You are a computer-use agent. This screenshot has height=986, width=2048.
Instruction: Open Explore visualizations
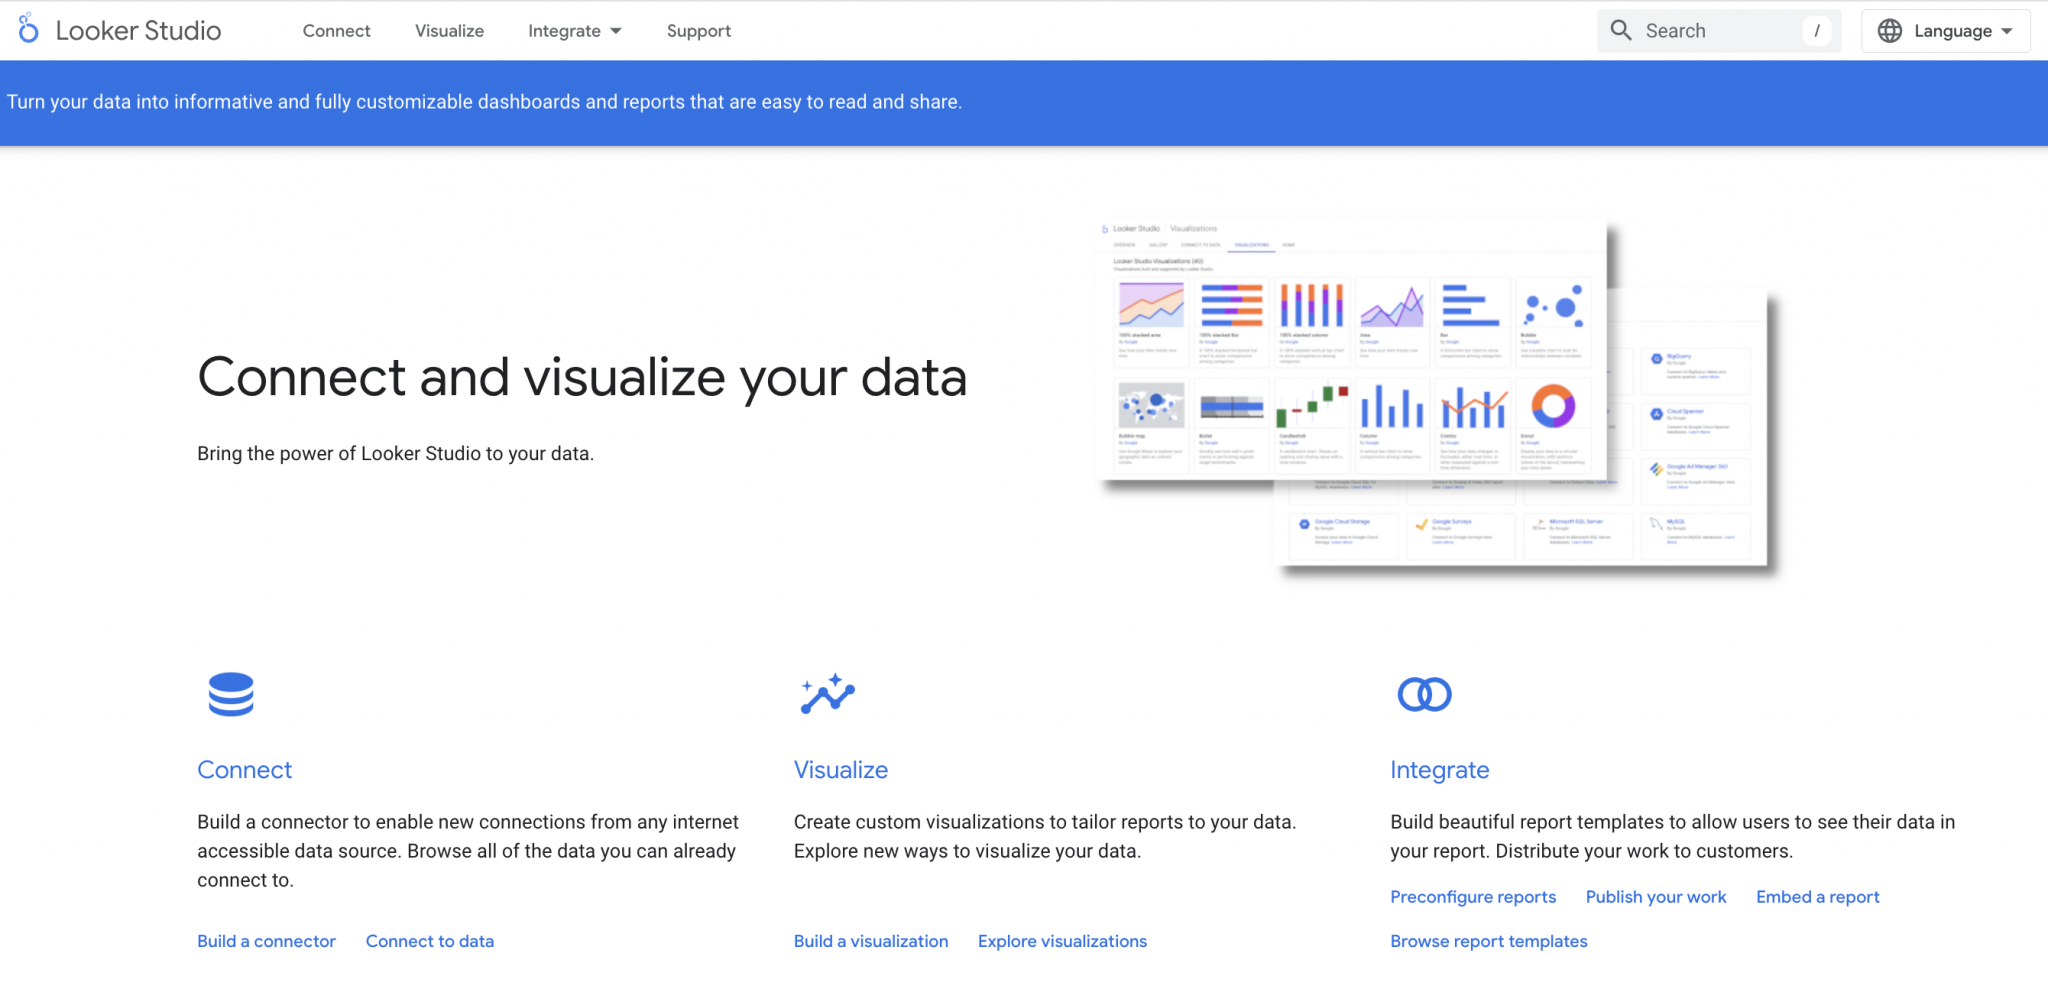tap(1062, 941)
